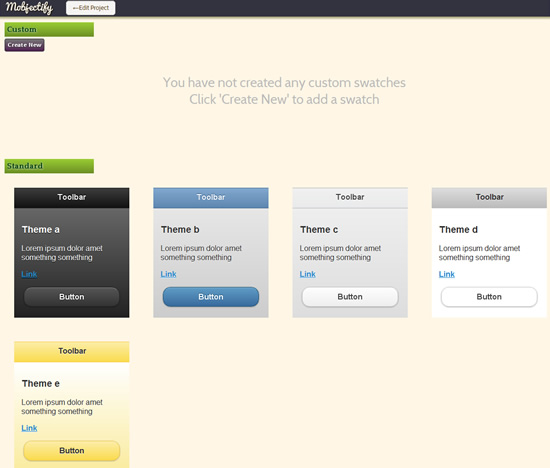Click the Theme a dark Toolbar
This screenshot has width=550, height=468.
tap(72, 198)
